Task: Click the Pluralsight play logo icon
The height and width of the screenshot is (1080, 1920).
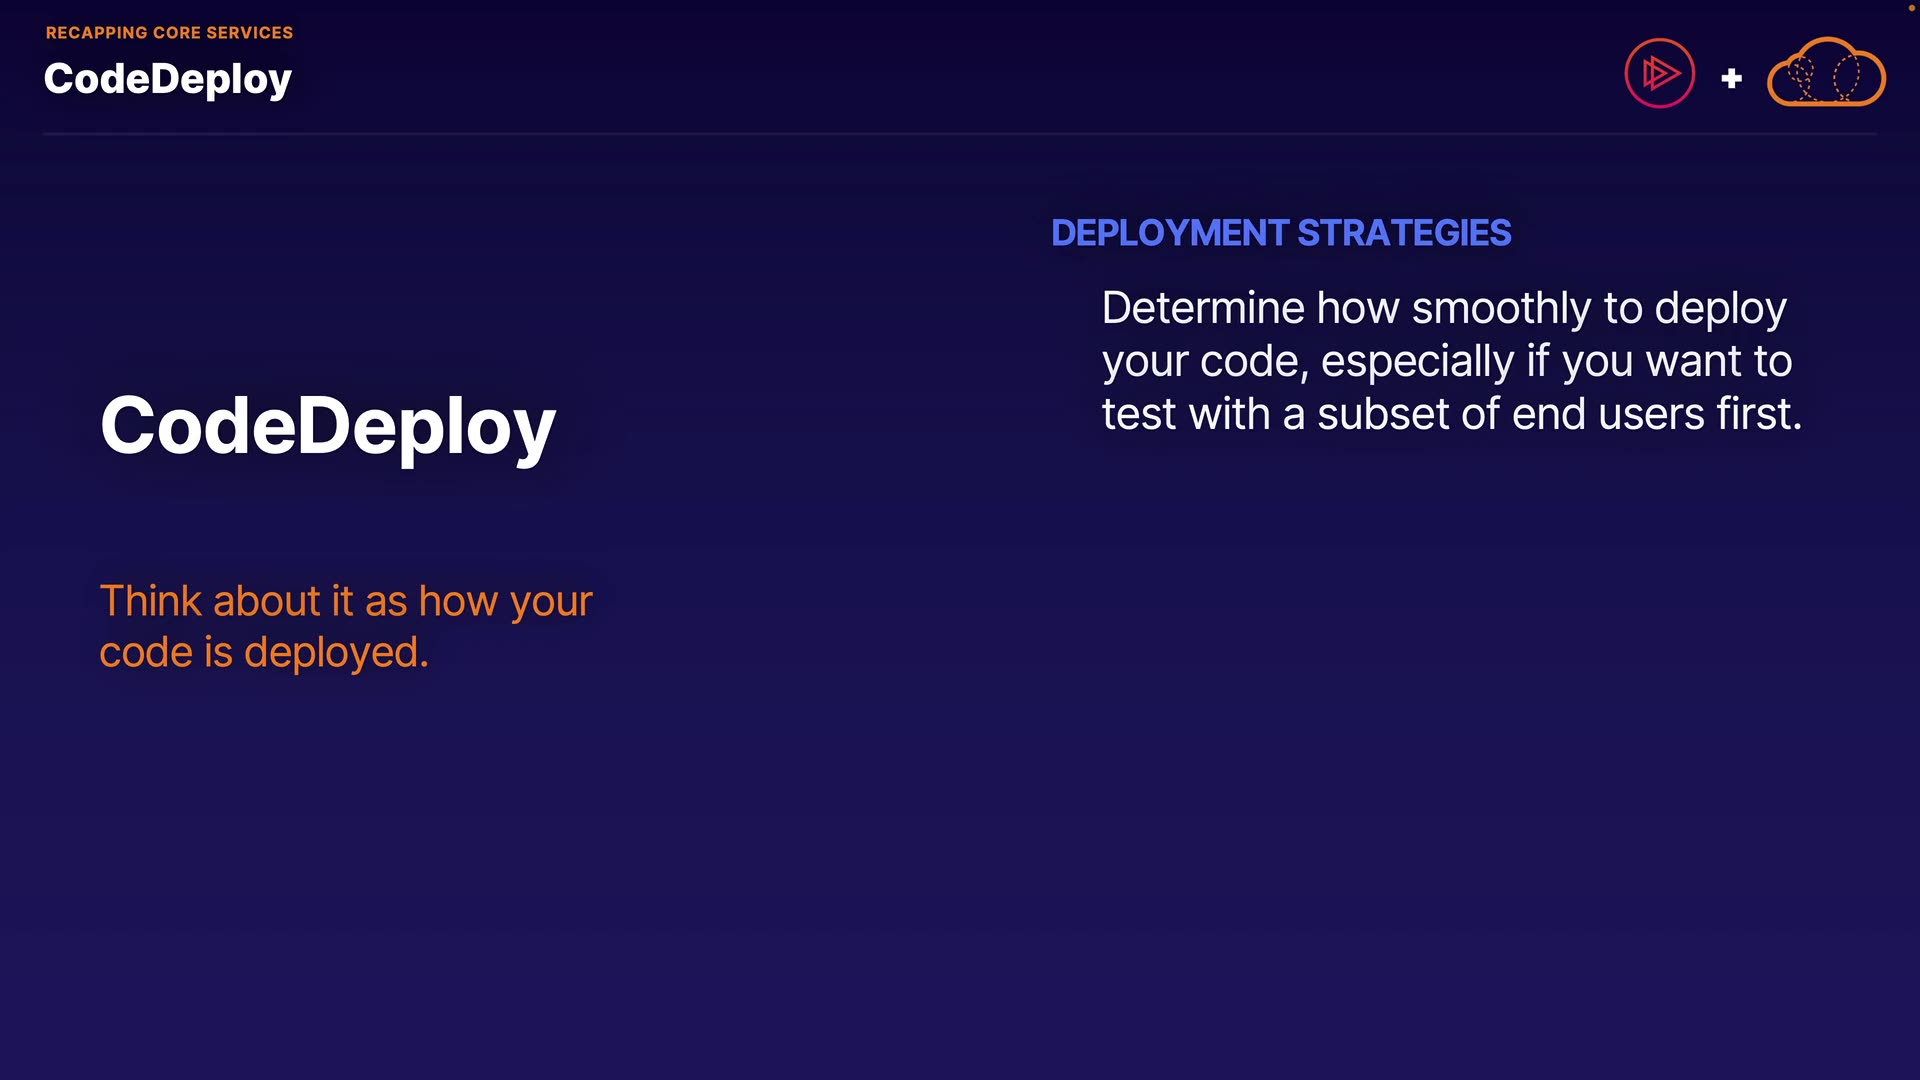Action: 1659,73
